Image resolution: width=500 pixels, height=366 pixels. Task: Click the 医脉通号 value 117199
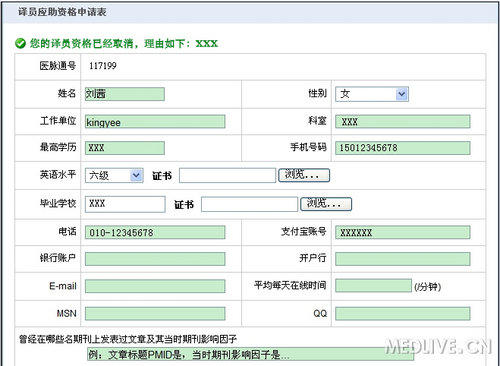coord(103,66)
